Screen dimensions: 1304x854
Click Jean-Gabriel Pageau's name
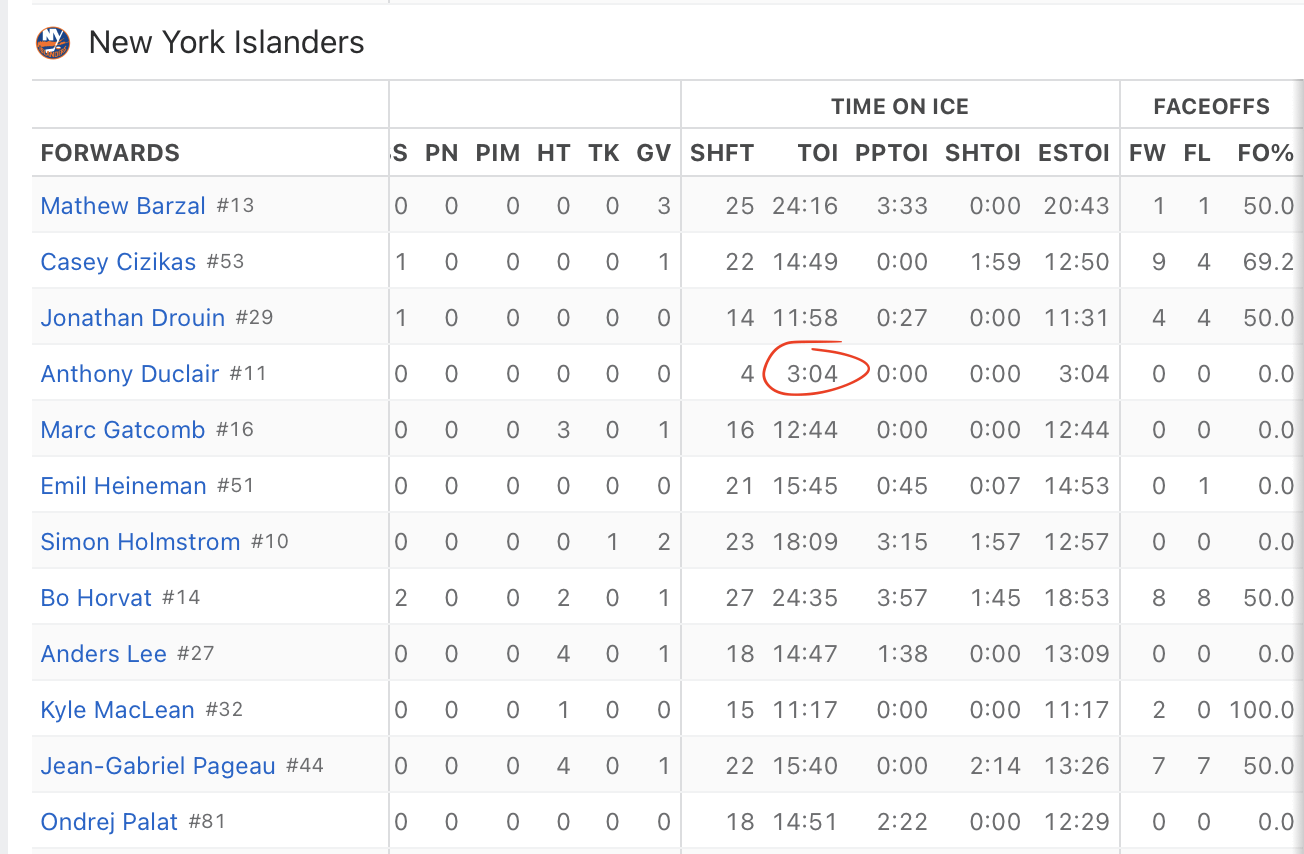(x=158, y=766)
